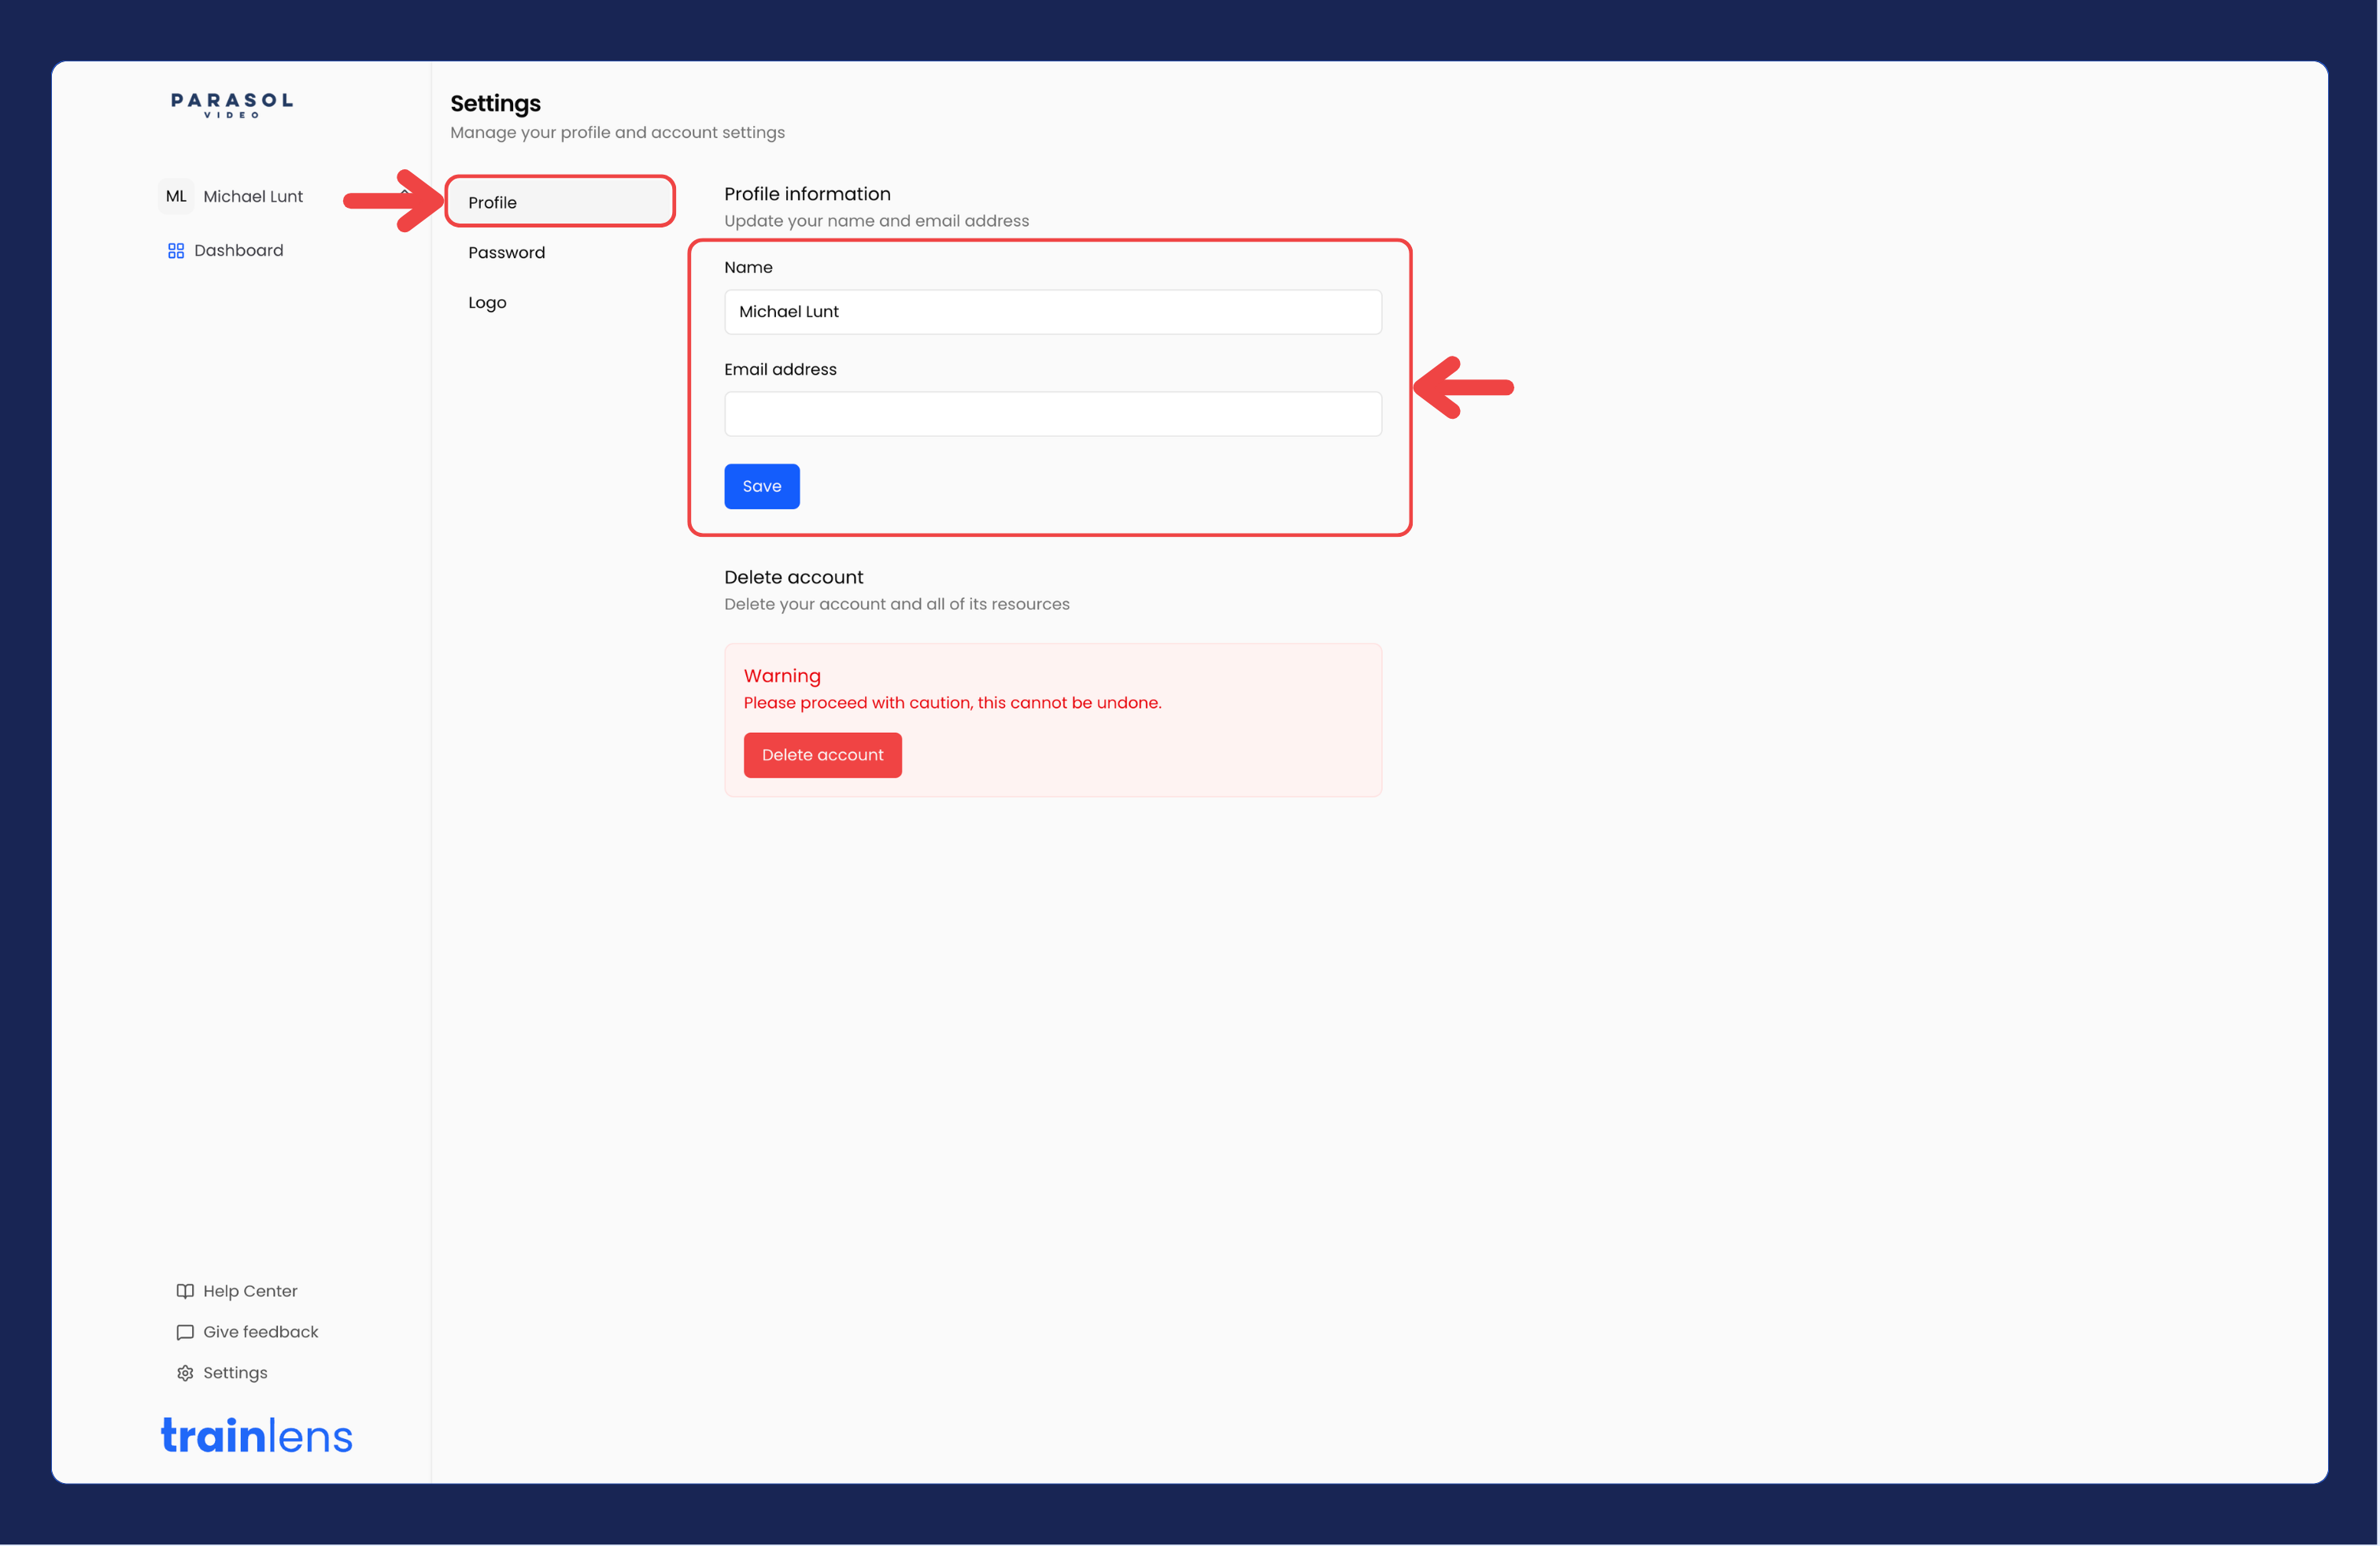Click 'Delete your account and all of its resources'
This screenshot has width=2380, height=1546.
[x=896, y=605]
